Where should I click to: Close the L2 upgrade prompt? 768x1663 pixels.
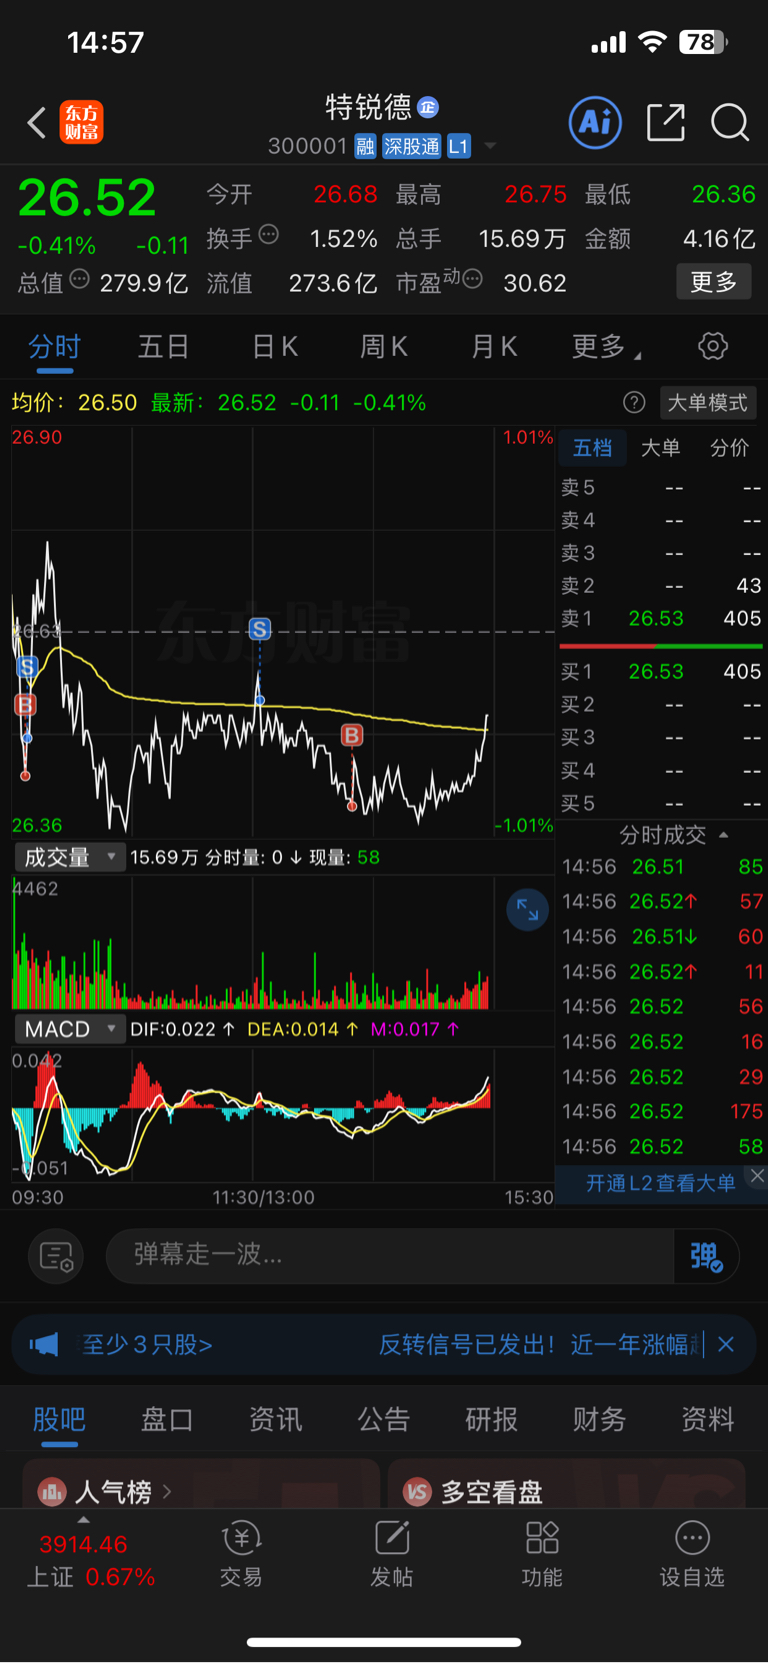coord(757,1176)
